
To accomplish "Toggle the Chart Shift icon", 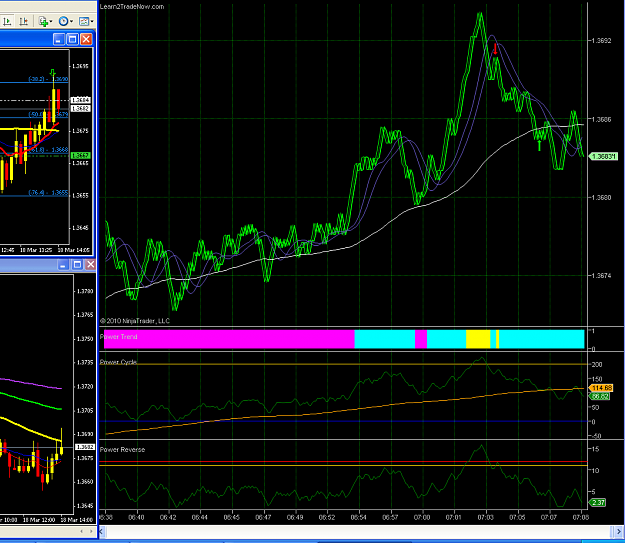I will coord(23,21).
